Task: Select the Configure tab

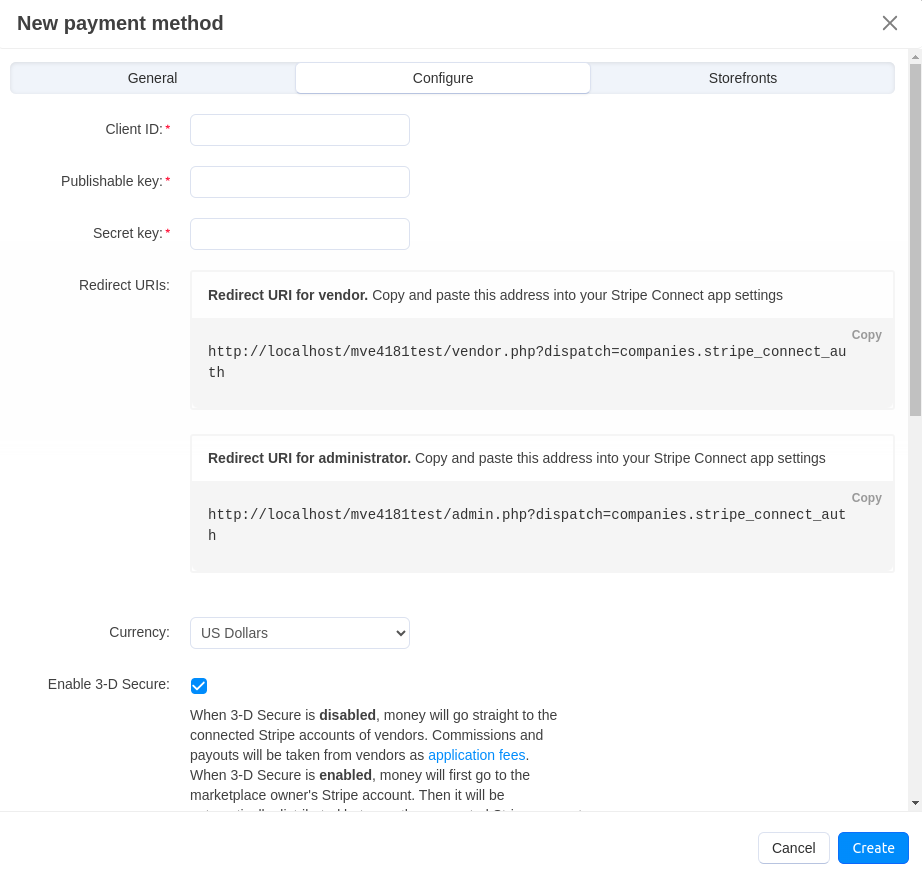Action: 443,78
